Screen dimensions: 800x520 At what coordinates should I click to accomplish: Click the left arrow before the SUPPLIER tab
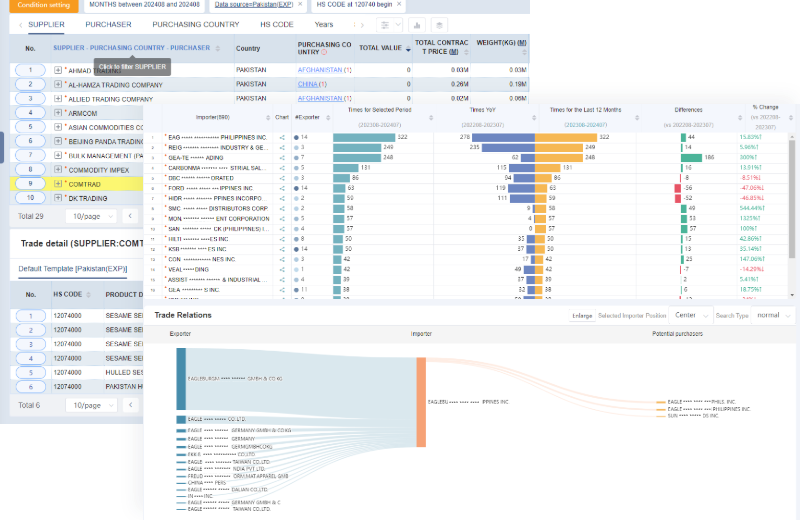point(18,24)
